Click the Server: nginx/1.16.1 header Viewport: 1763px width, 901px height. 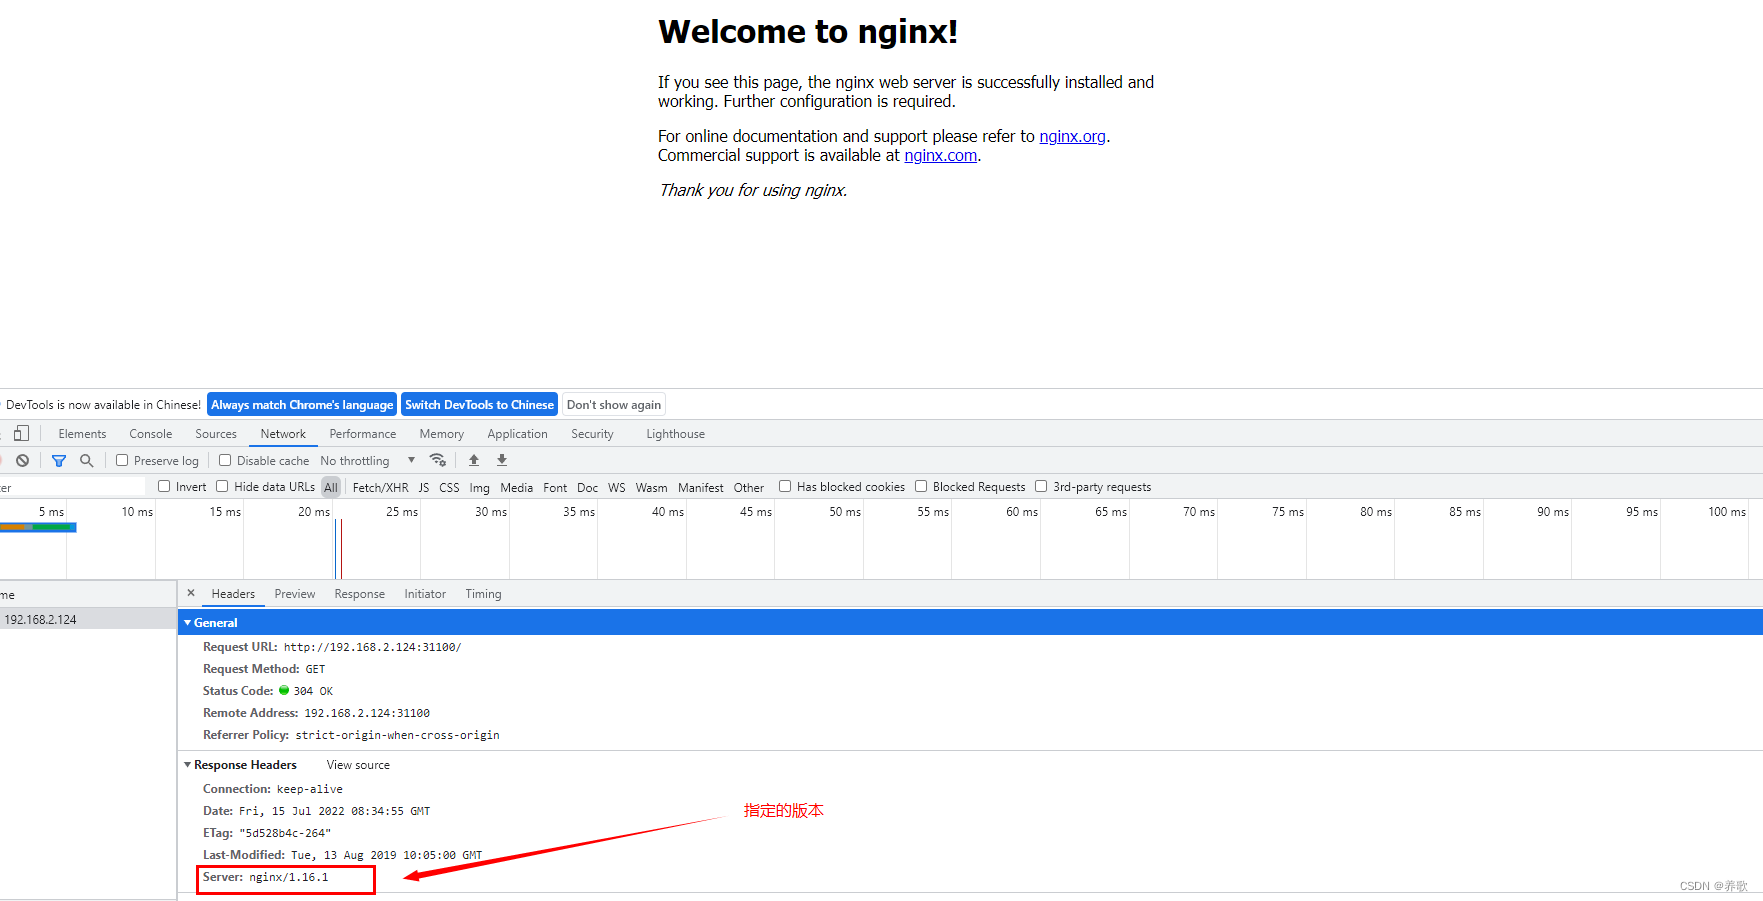point(265,877)
